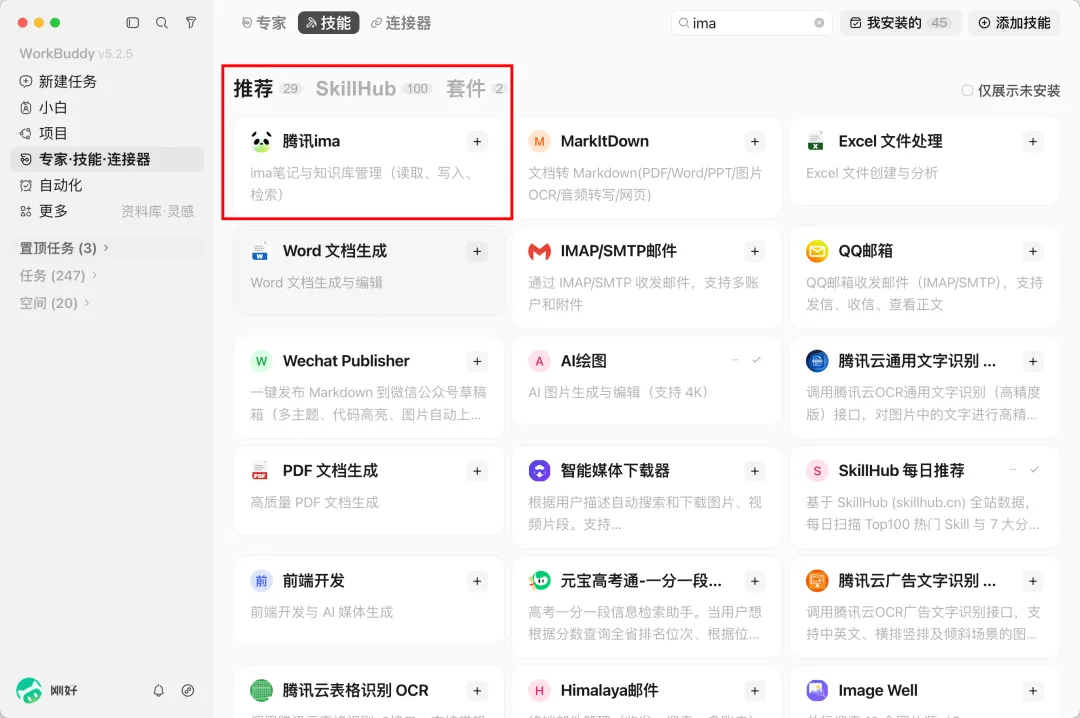Viewport: 1080px width, 718px height.
Task: Click the 资料库·灵感 label
Action: pos(158,211)
